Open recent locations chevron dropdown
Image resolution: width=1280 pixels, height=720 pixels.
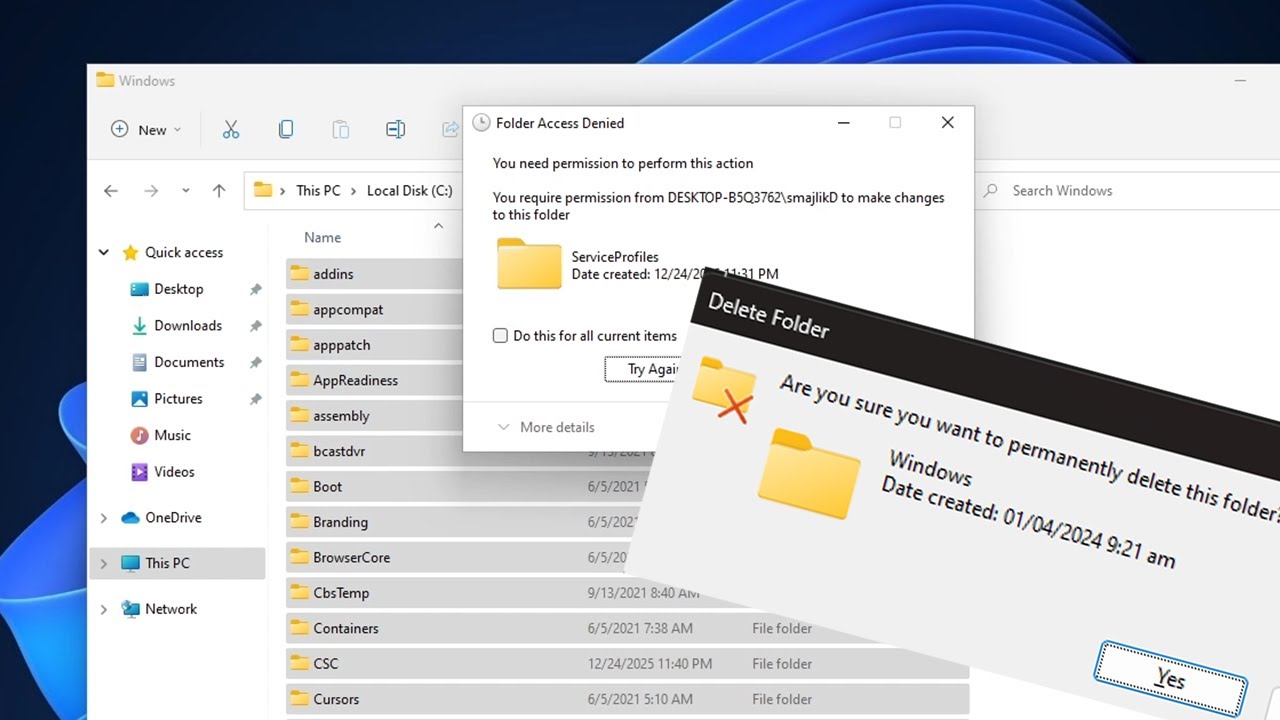pos(186,190)
